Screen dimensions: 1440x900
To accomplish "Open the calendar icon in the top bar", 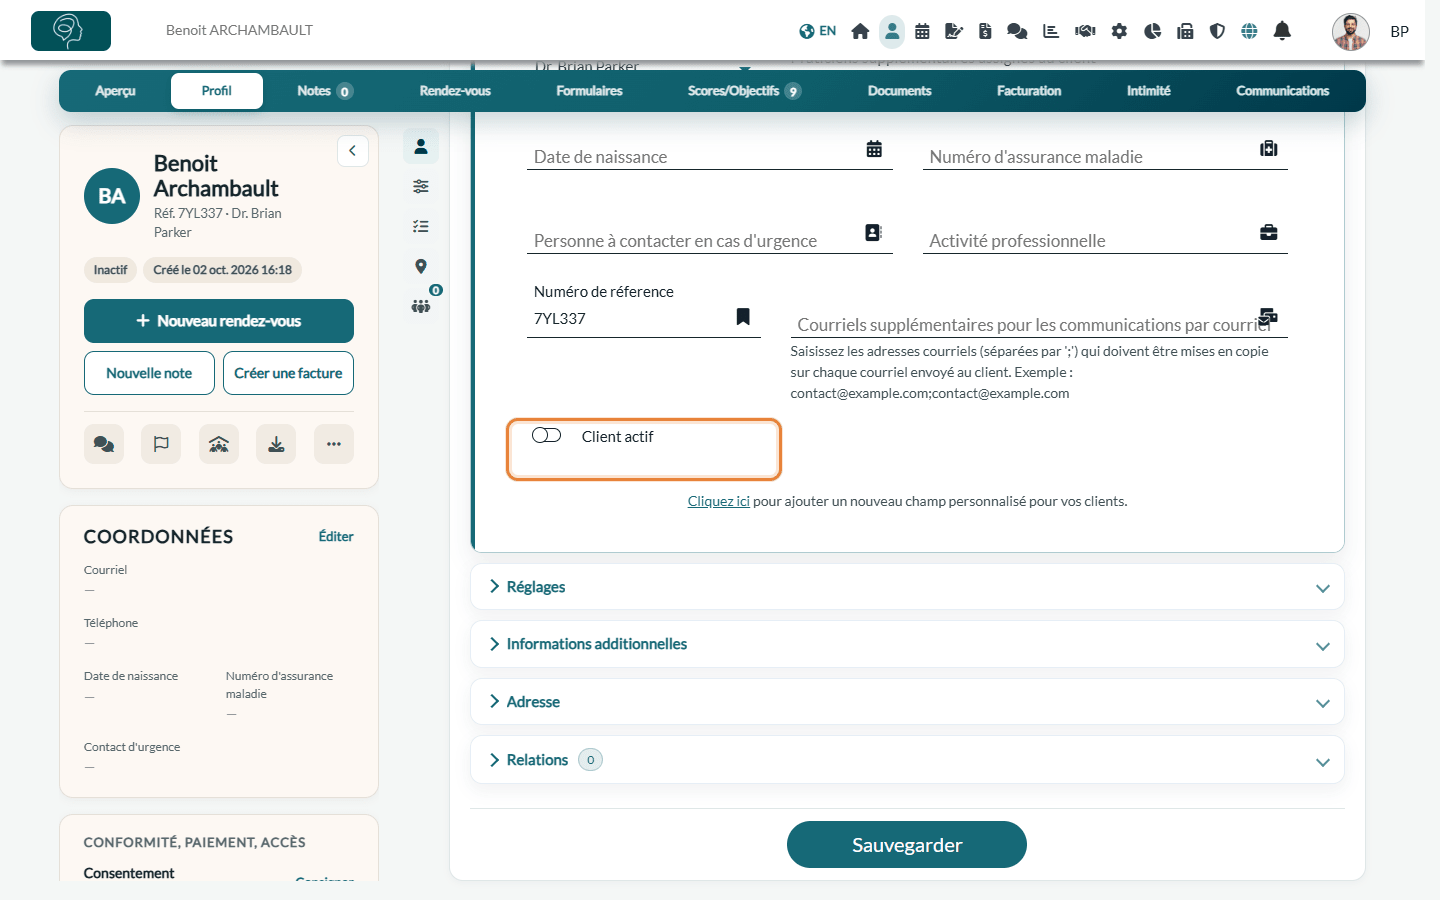I will coord(922,31).
